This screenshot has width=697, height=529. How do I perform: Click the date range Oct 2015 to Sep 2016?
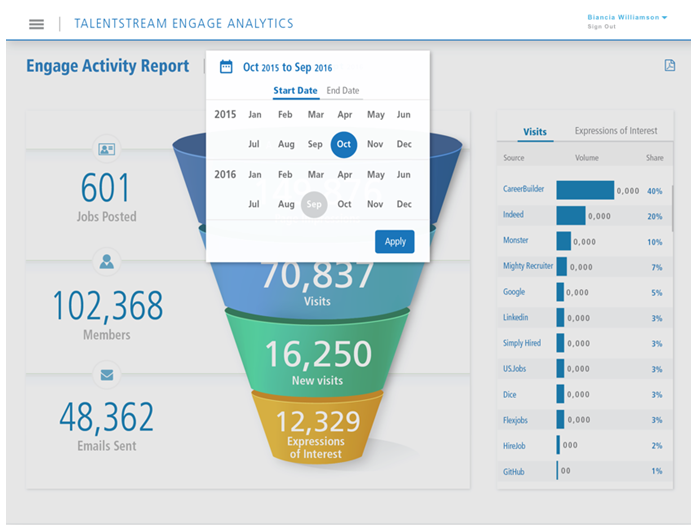point(288,67)
